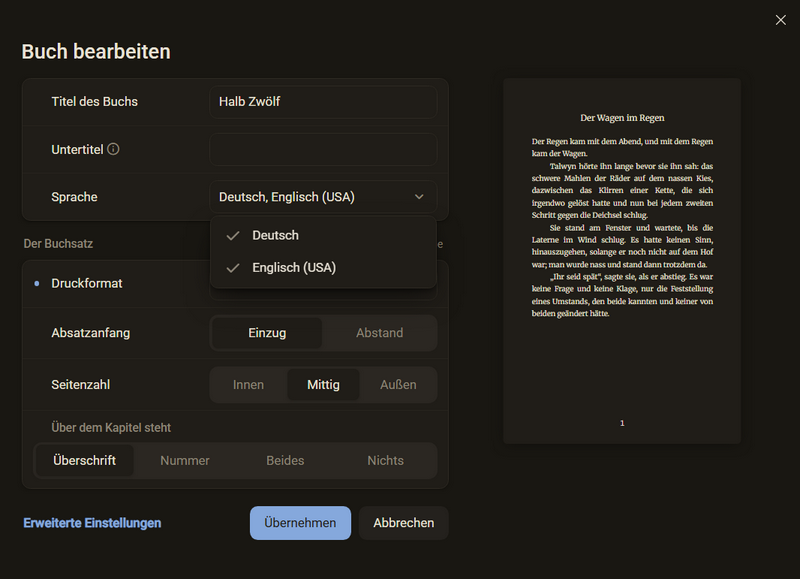This screenshot has width=800, height=579.
Task: Set Seitenzahl to Mittig
Action: [323, 385]
